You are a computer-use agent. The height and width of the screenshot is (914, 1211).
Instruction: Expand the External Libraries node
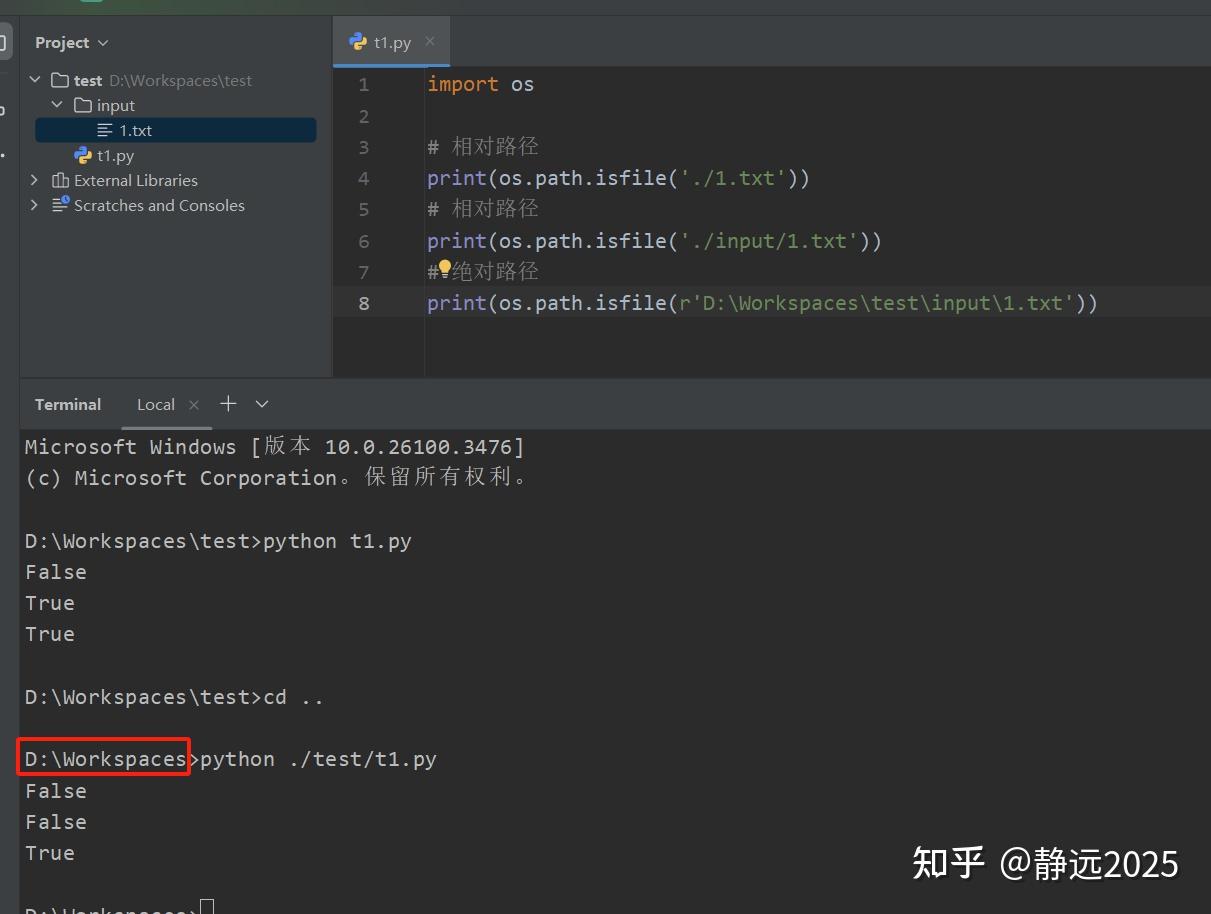coord(34,180)
